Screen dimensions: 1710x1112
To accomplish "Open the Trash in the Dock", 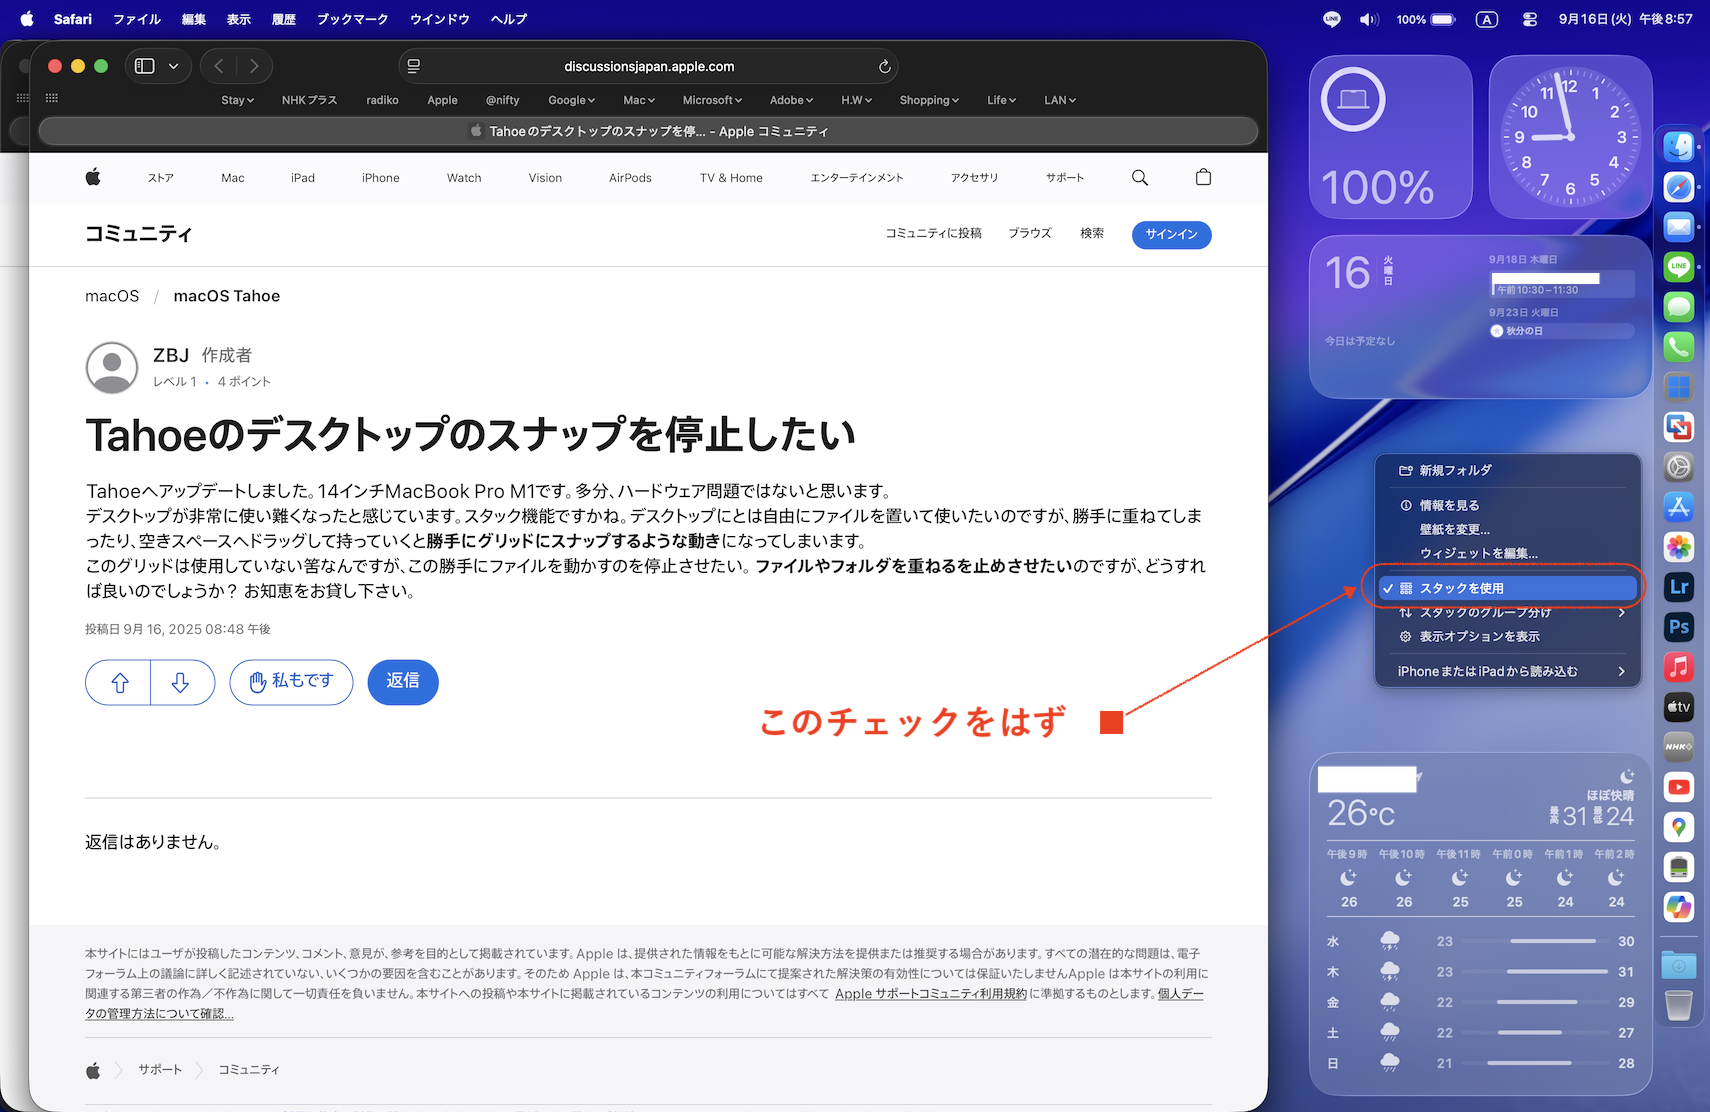I will (x=1679, y=1005).
